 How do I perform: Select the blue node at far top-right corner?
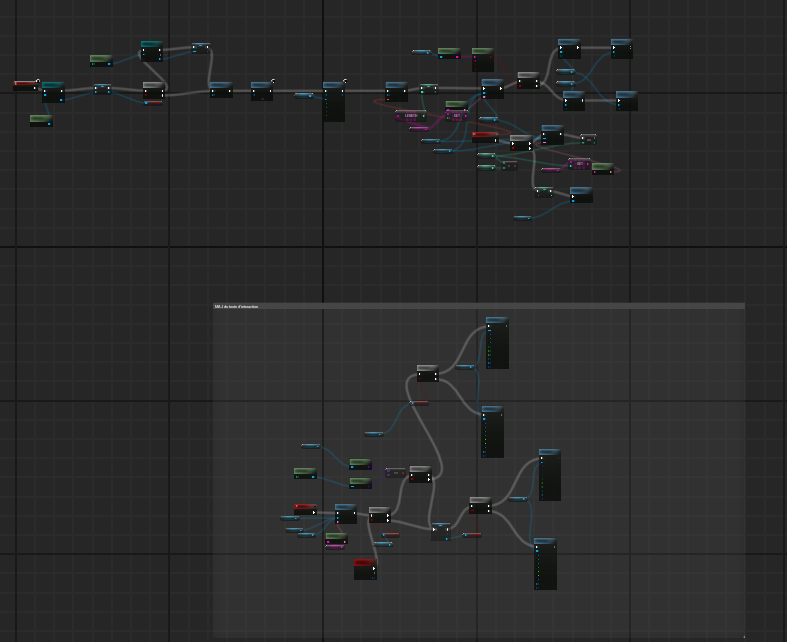(621, 49)
